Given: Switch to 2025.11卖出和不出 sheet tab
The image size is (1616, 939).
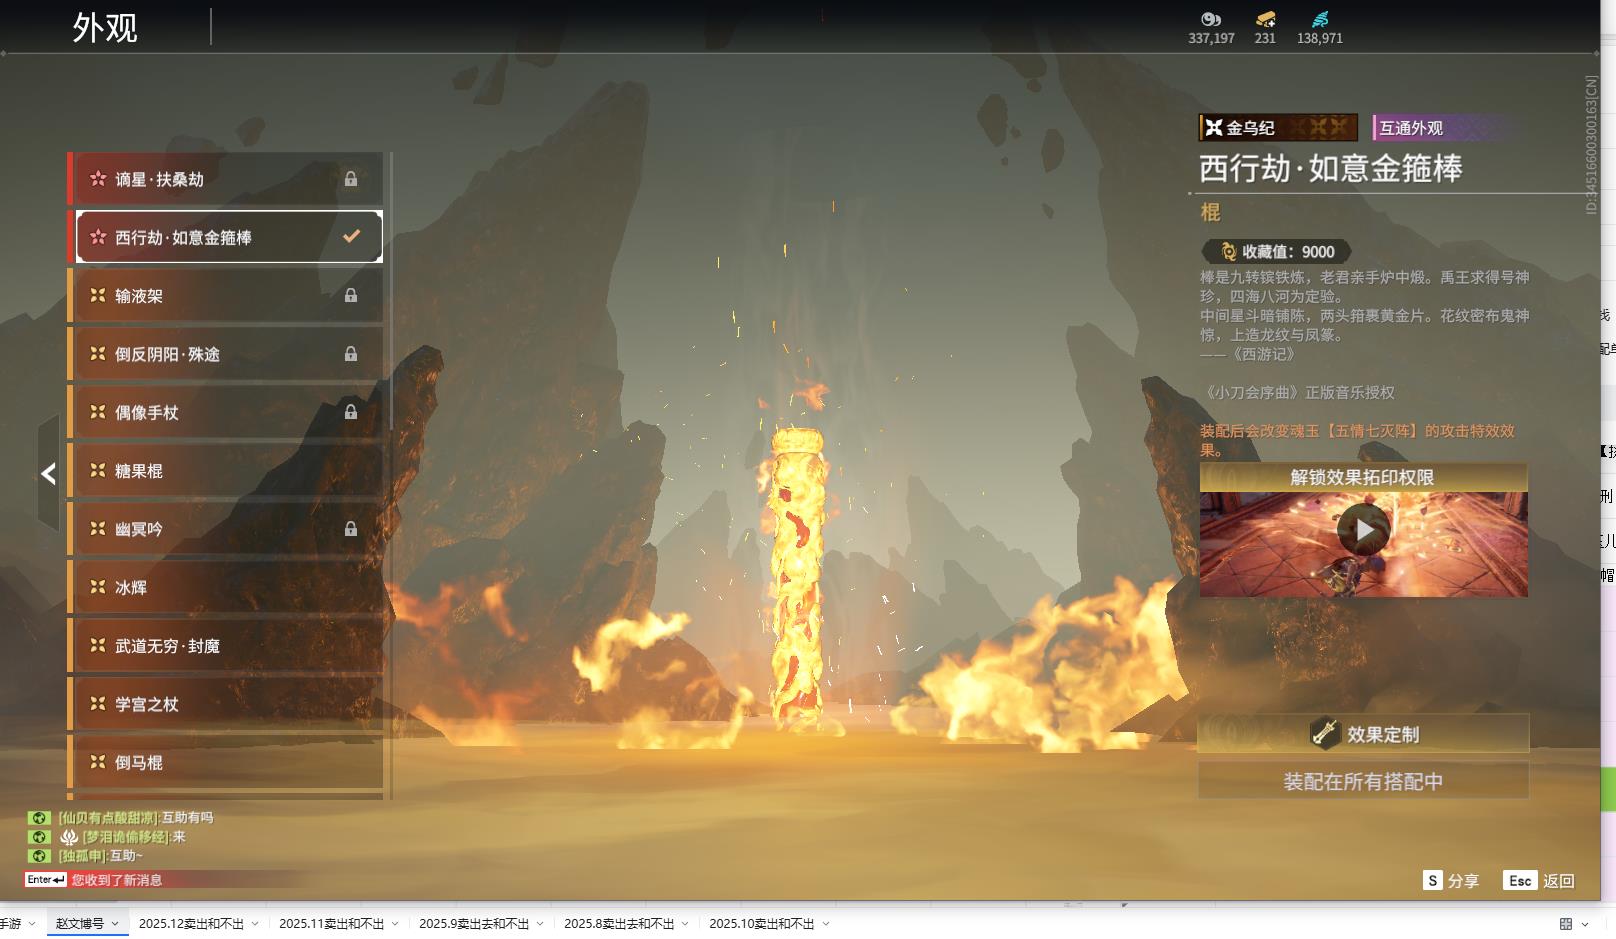Looking at the screenshot, I should (331, 924).
